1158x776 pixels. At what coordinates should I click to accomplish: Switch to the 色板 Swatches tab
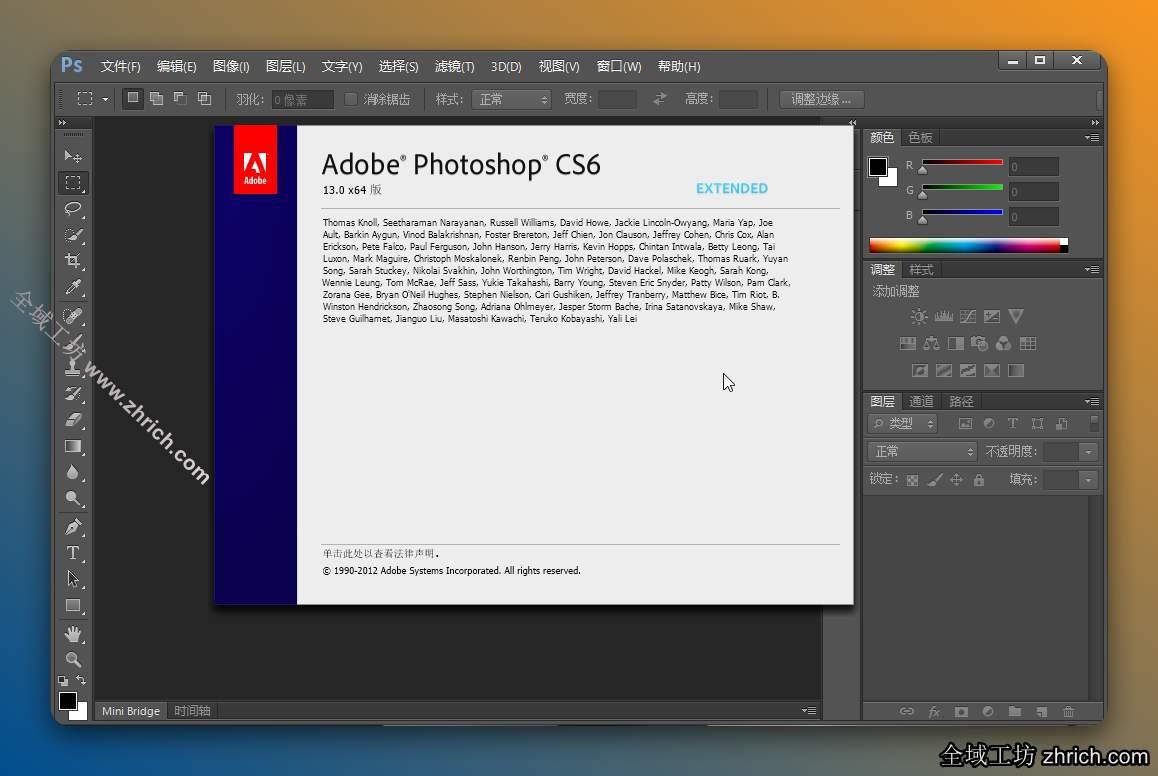(x=920, y=137)
